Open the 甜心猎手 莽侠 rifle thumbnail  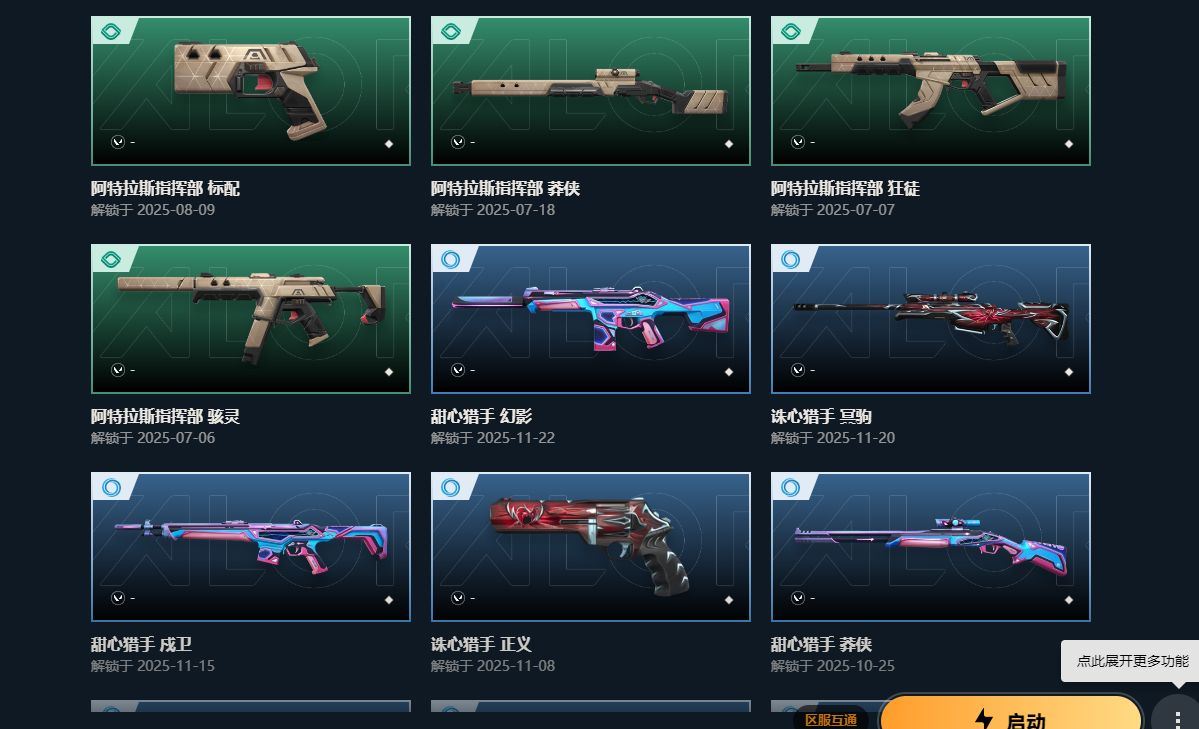(931, 547)
